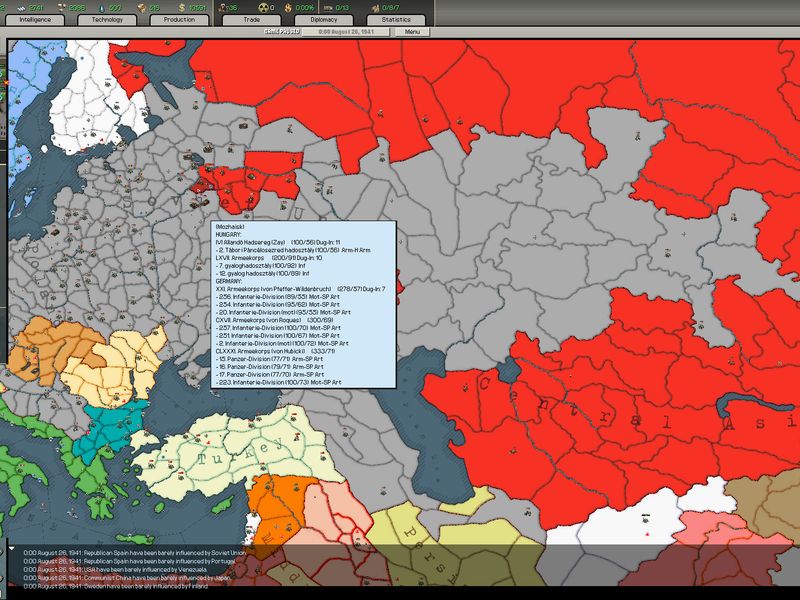Viewport: 800px width, 600px height.
Task: Click the CXVII. Armeekorps (von Roques) line
Action: click(x=274, y=320)
